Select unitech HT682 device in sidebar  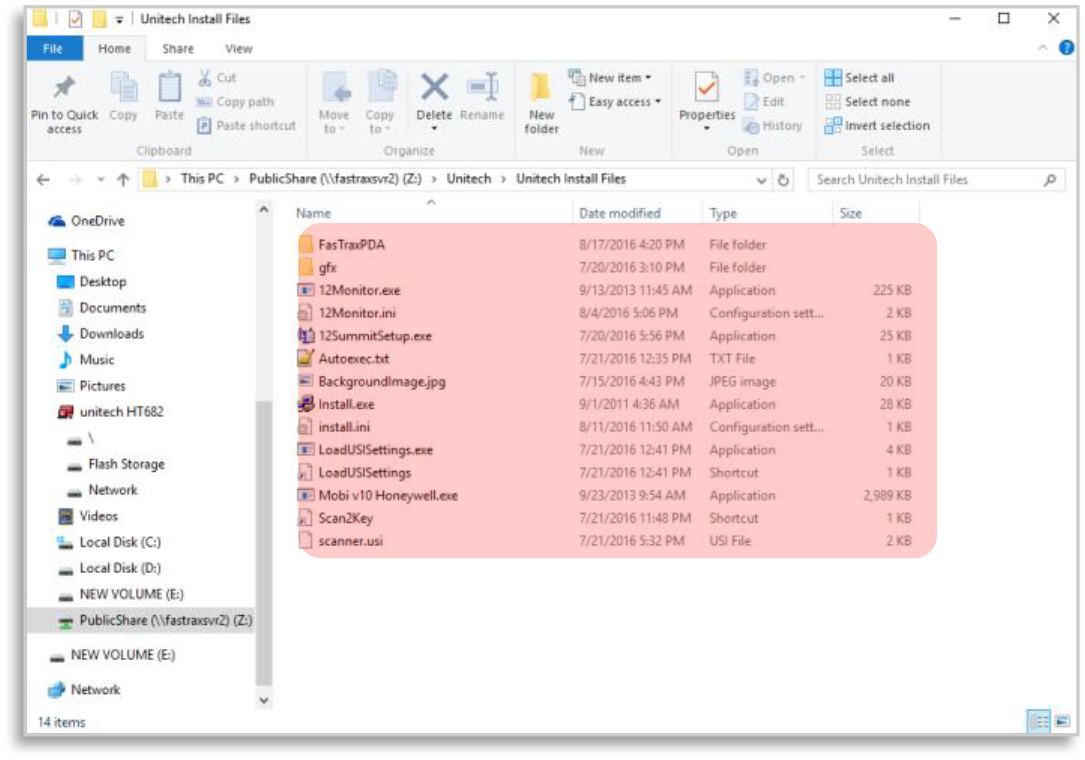[110, 412]
